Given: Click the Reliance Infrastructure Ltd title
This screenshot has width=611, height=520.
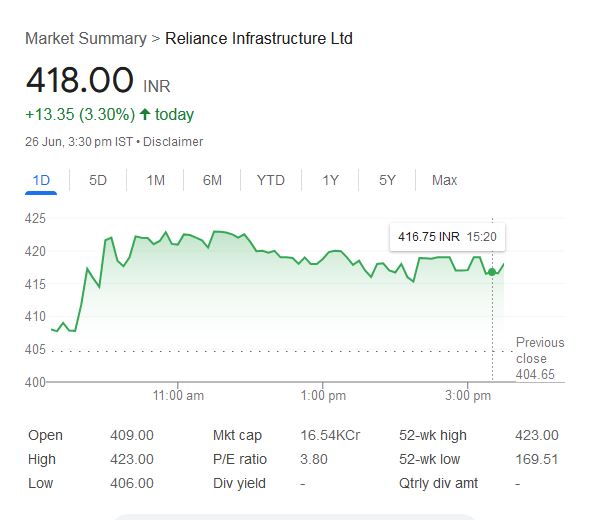Looking at the screenshot, I should coord(258,39).
